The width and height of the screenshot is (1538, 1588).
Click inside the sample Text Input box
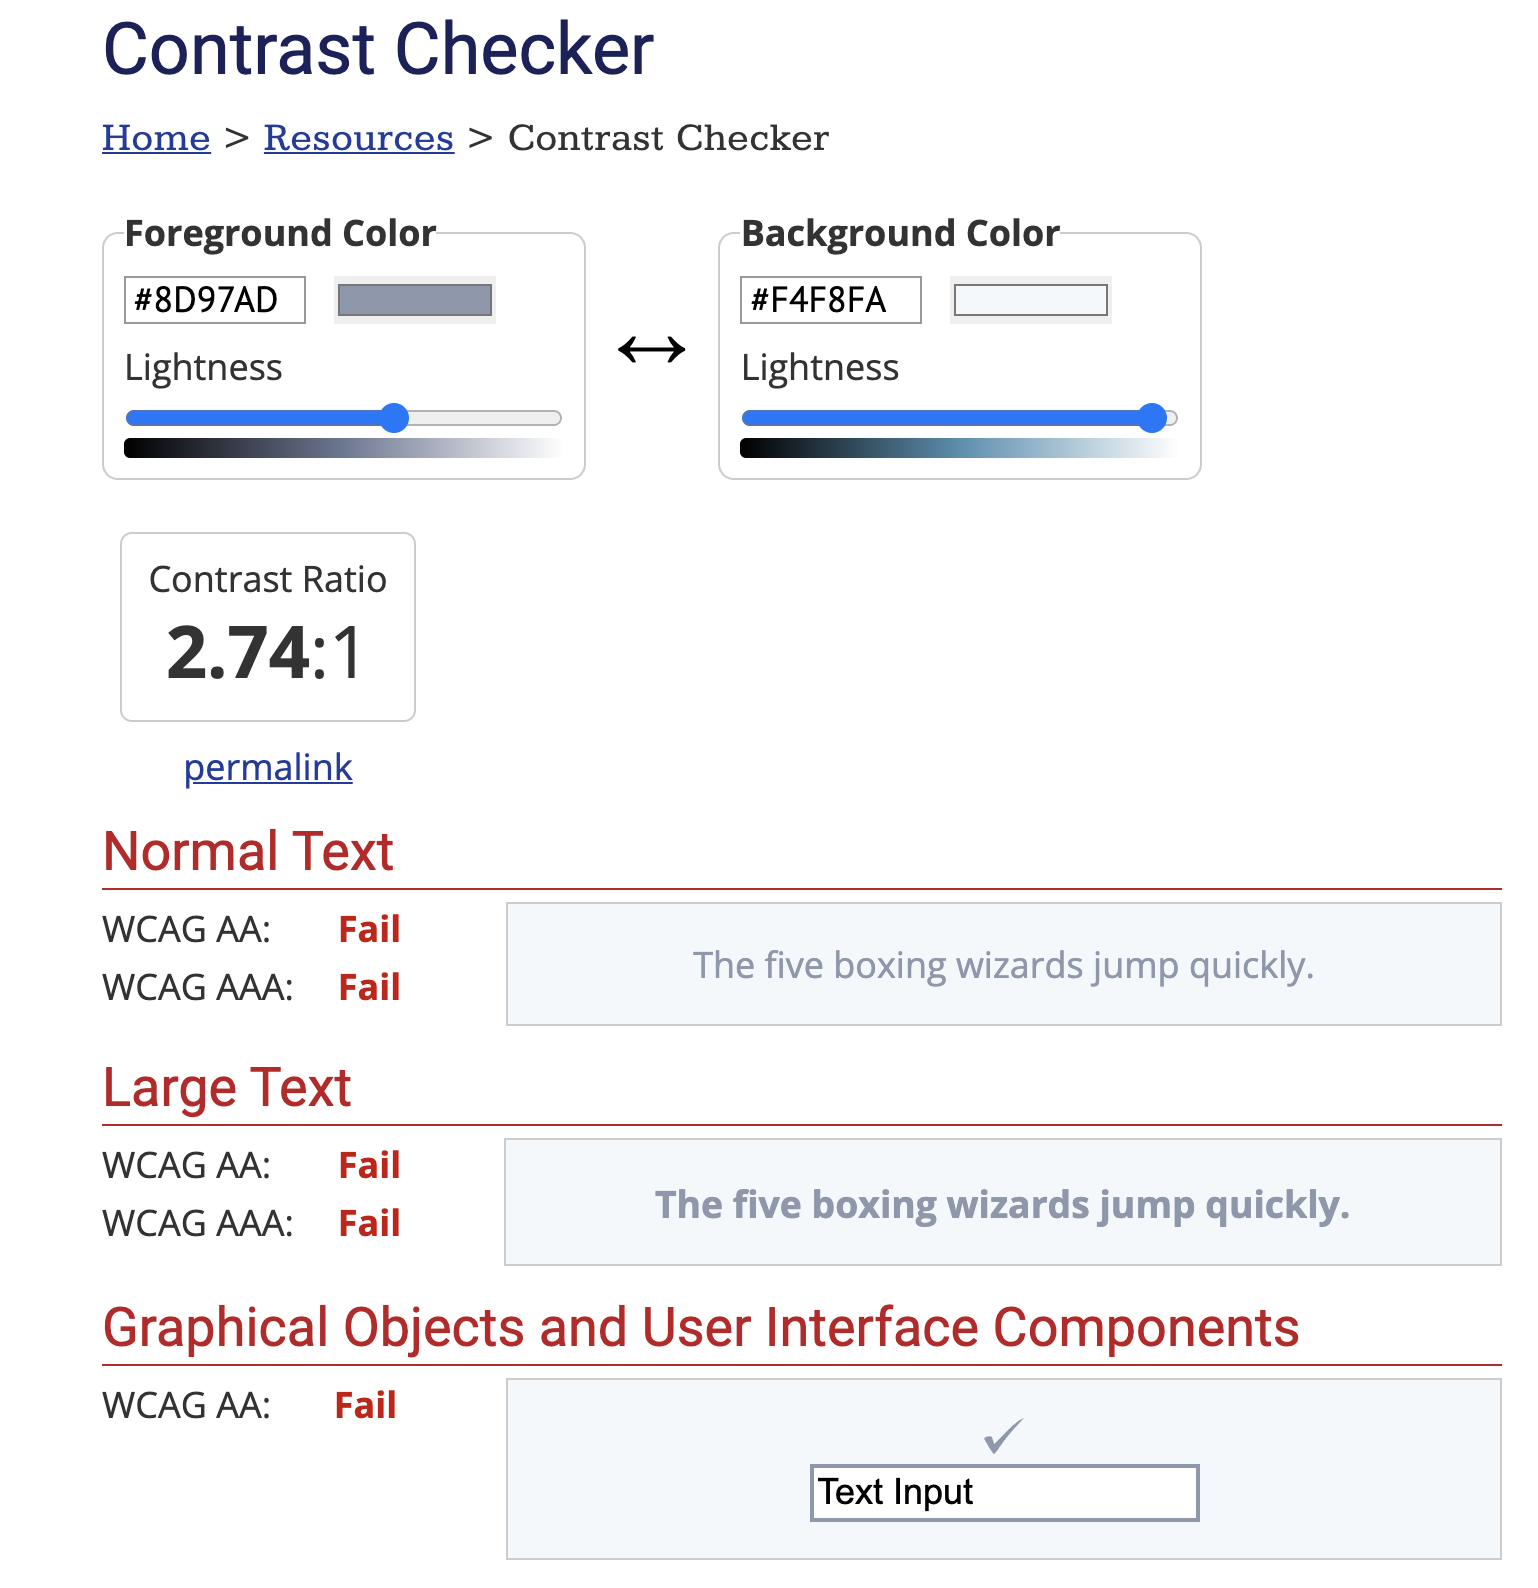click(x=1004, y=1492)
